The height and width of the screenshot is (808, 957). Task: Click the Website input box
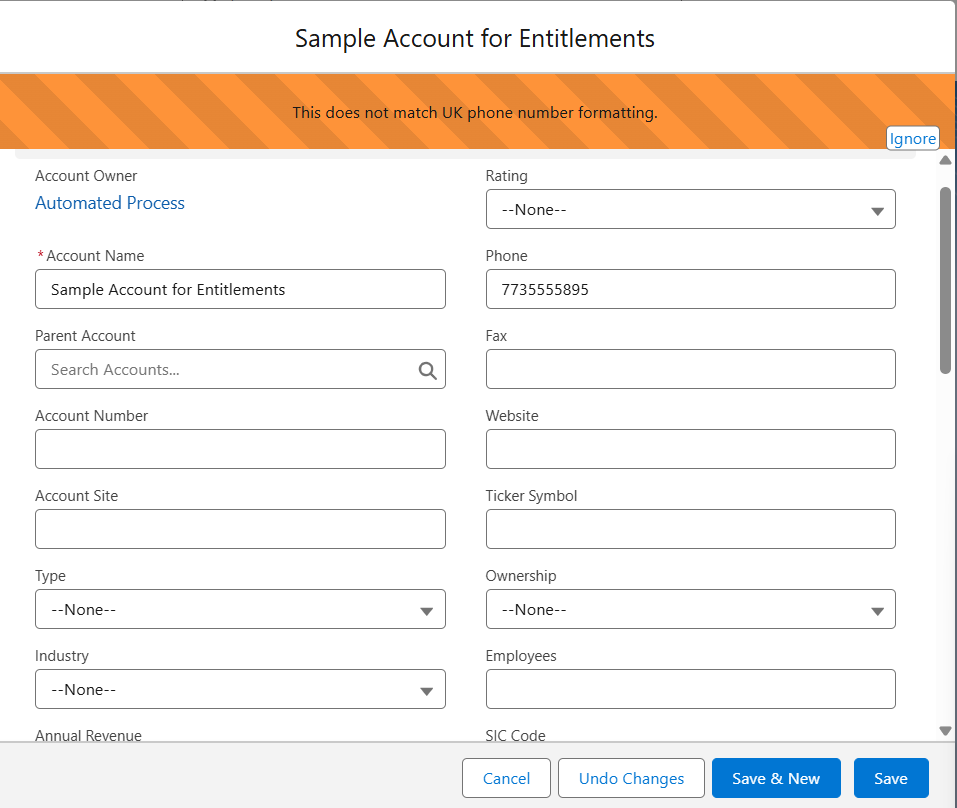coord(690,449)
